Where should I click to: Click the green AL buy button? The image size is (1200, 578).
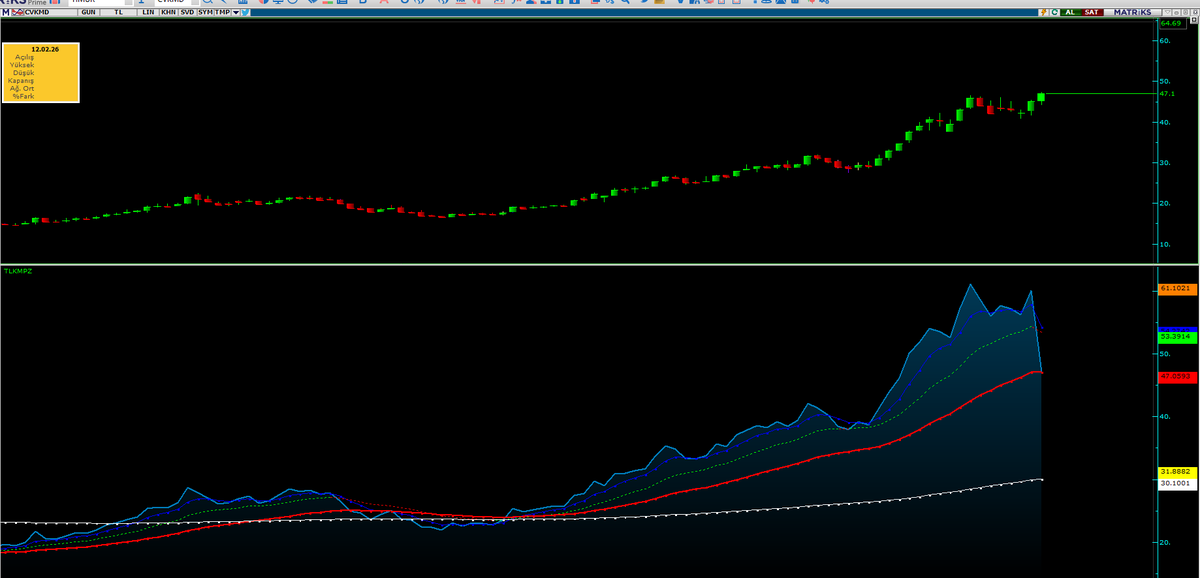coord(1070,12)
